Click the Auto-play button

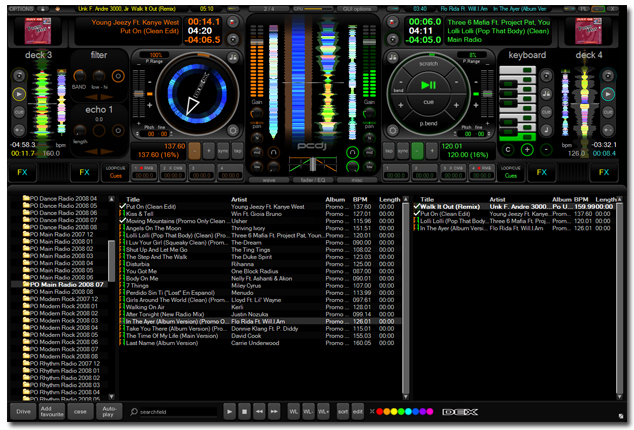(x=109, y=411)
